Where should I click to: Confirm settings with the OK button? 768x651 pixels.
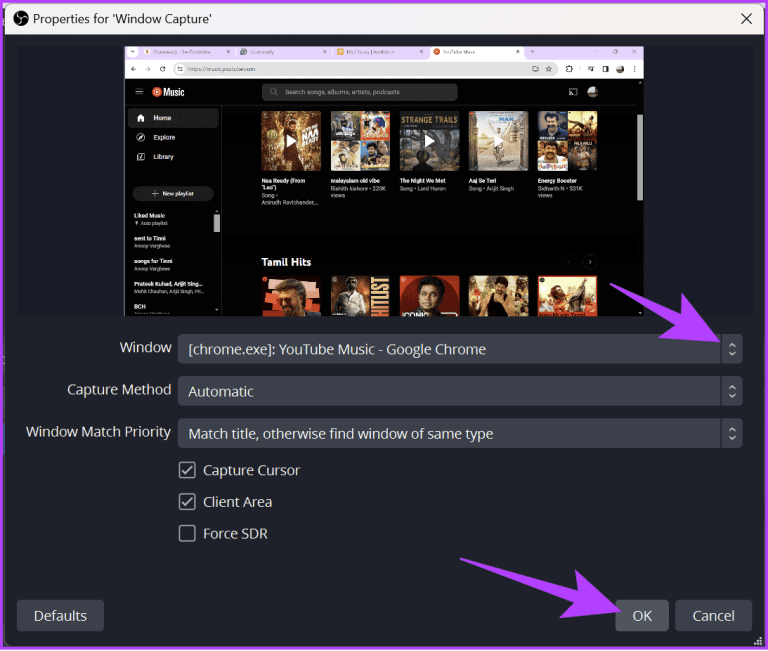pos(642,616)
